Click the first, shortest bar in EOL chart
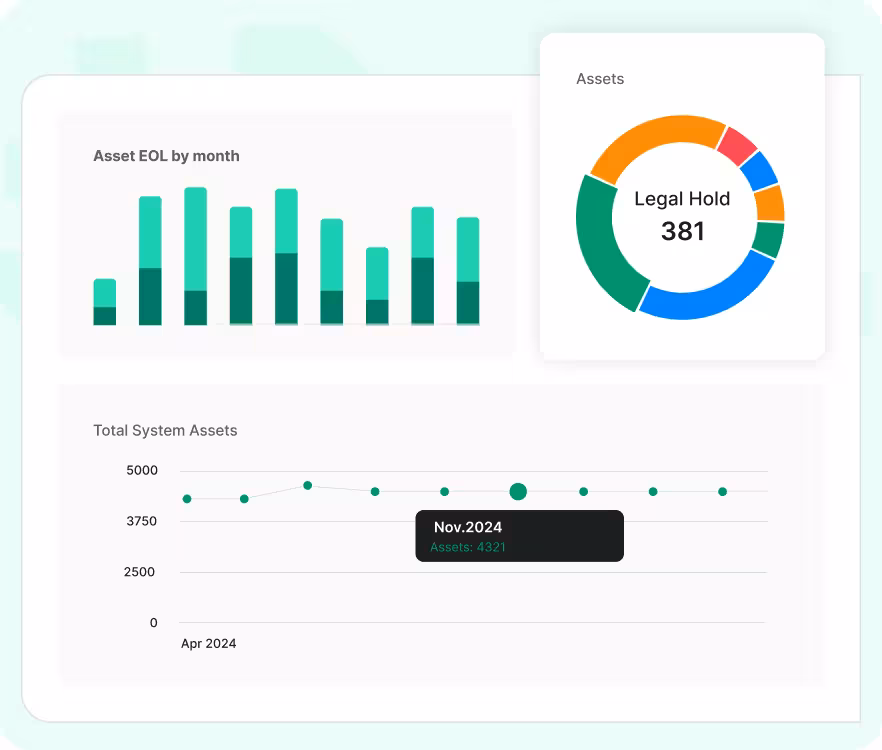The image size is (882, 750). click(105, 302)
